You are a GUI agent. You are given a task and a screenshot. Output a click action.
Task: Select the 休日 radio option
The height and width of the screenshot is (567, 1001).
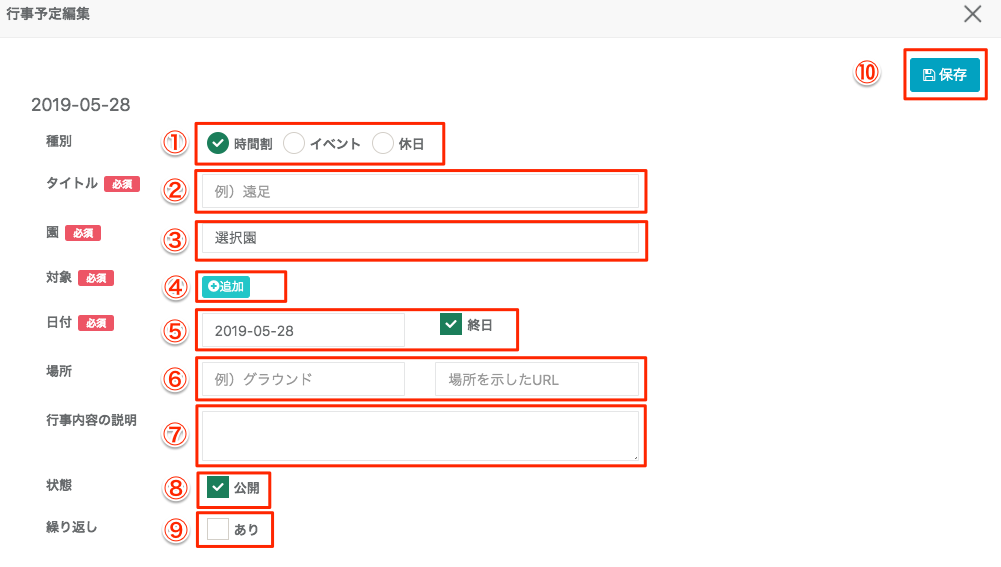click(383, 143)
